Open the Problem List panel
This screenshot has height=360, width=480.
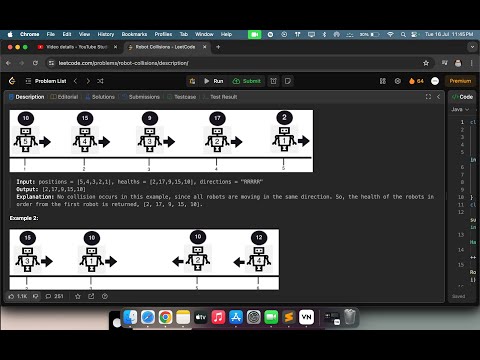pyautogui.click(x=46, y=81)
